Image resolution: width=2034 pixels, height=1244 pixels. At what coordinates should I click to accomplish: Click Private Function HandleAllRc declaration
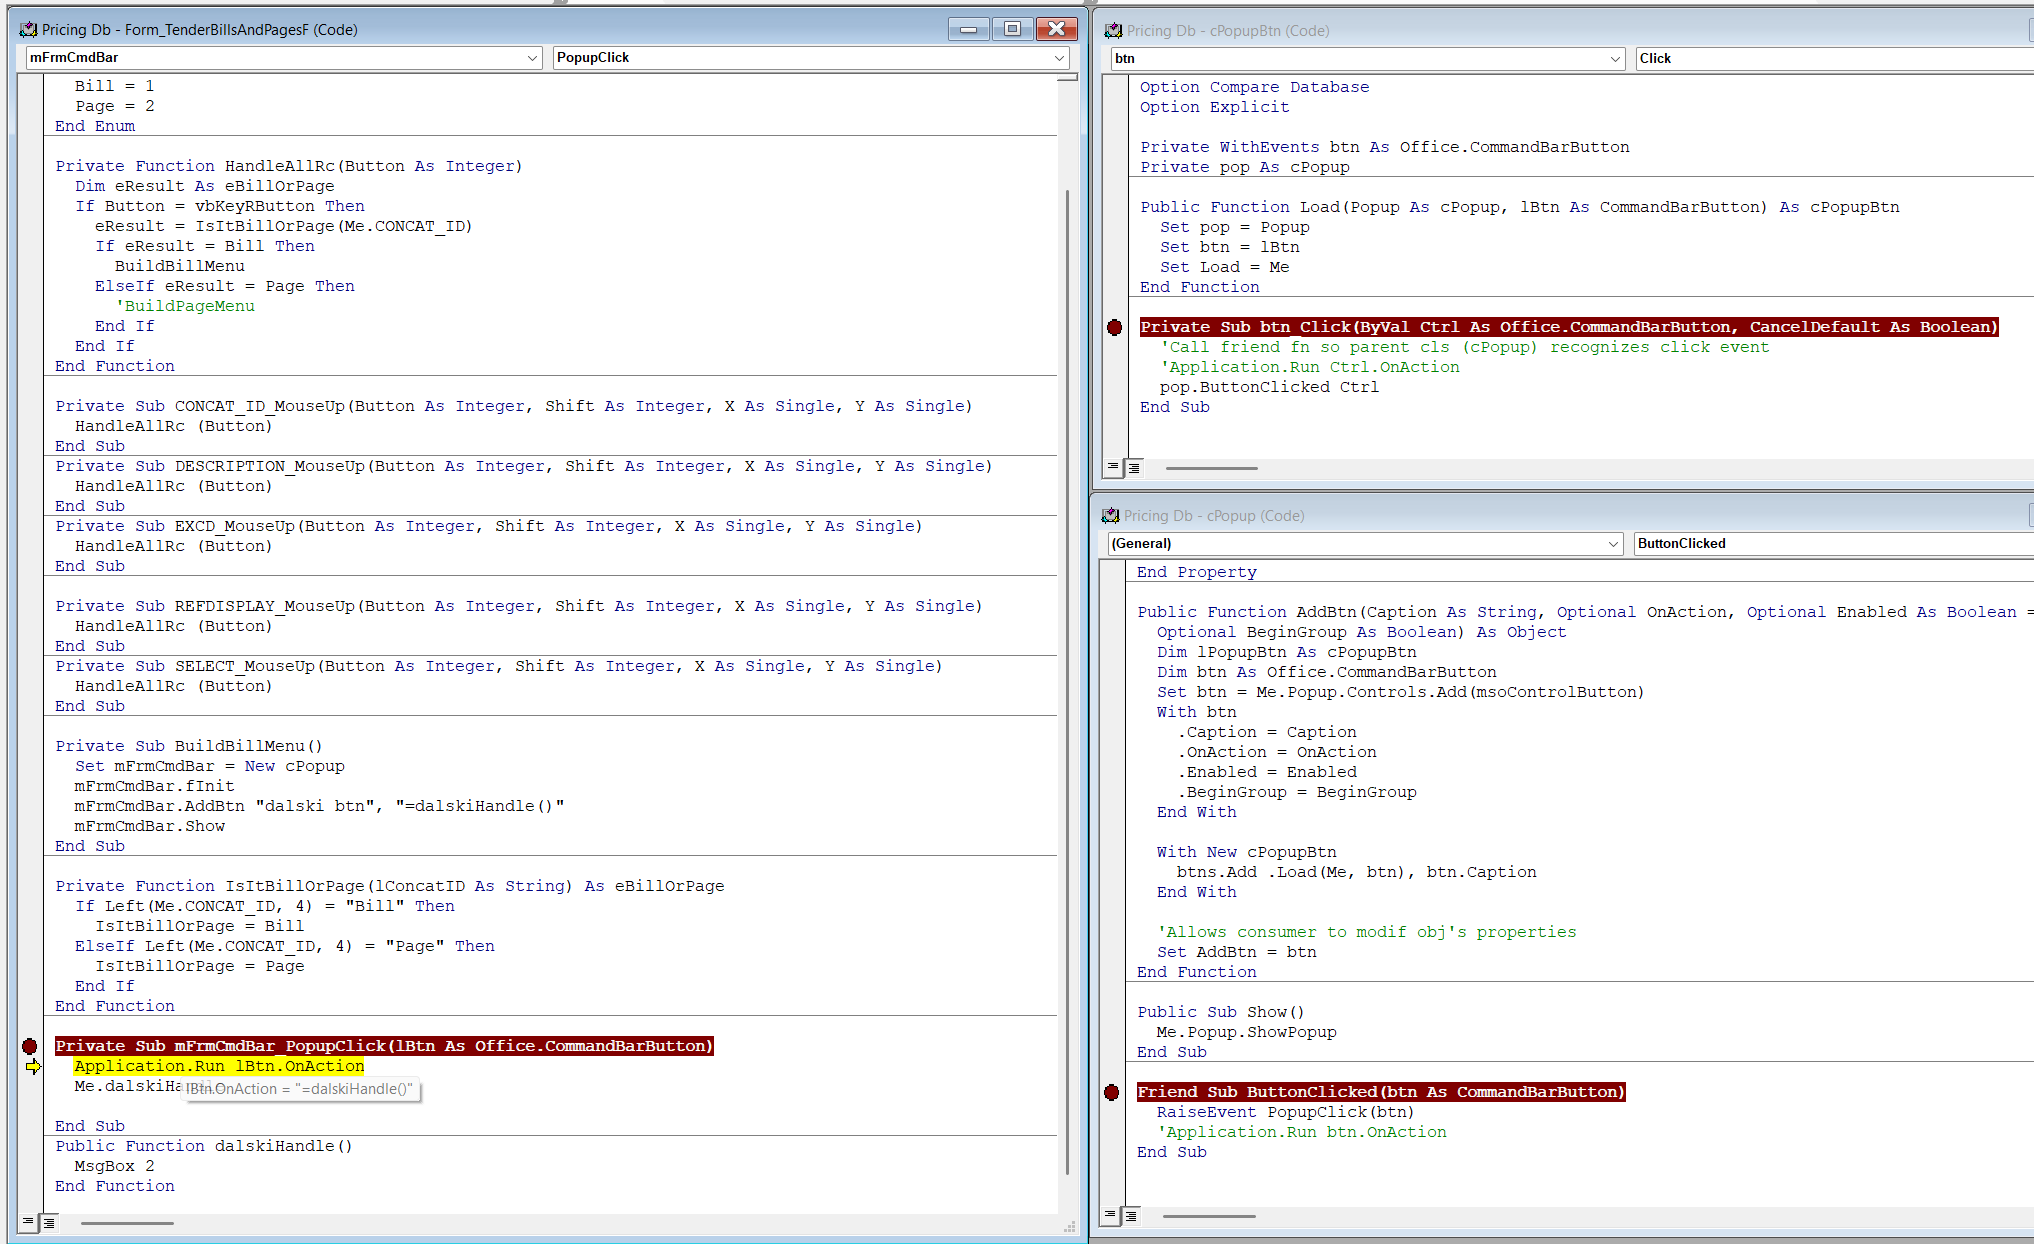[x=289, y=166]
